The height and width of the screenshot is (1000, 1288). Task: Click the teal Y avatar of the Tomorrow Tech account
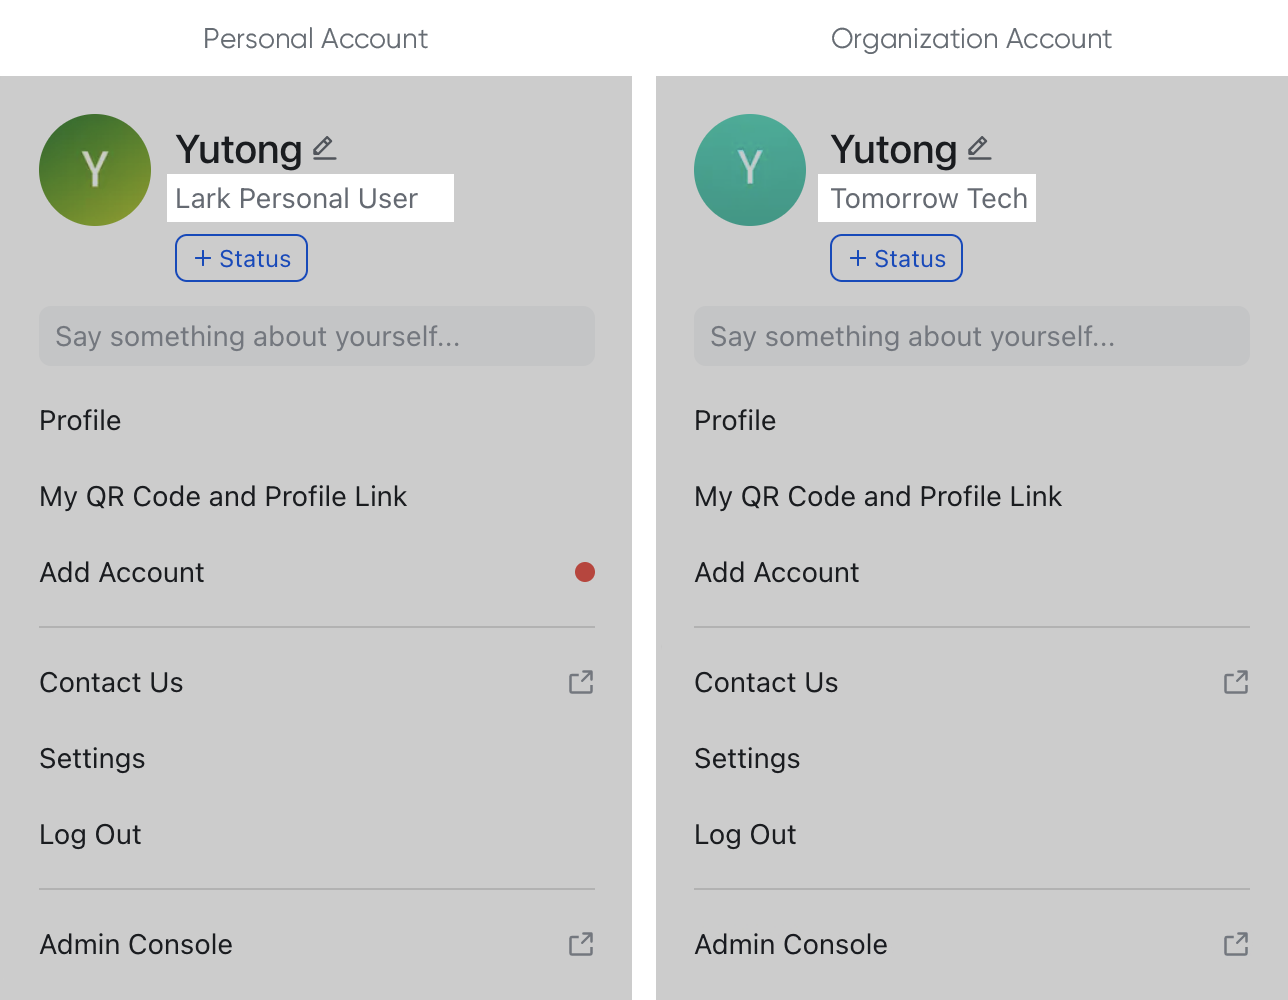[x=749, y=170]
